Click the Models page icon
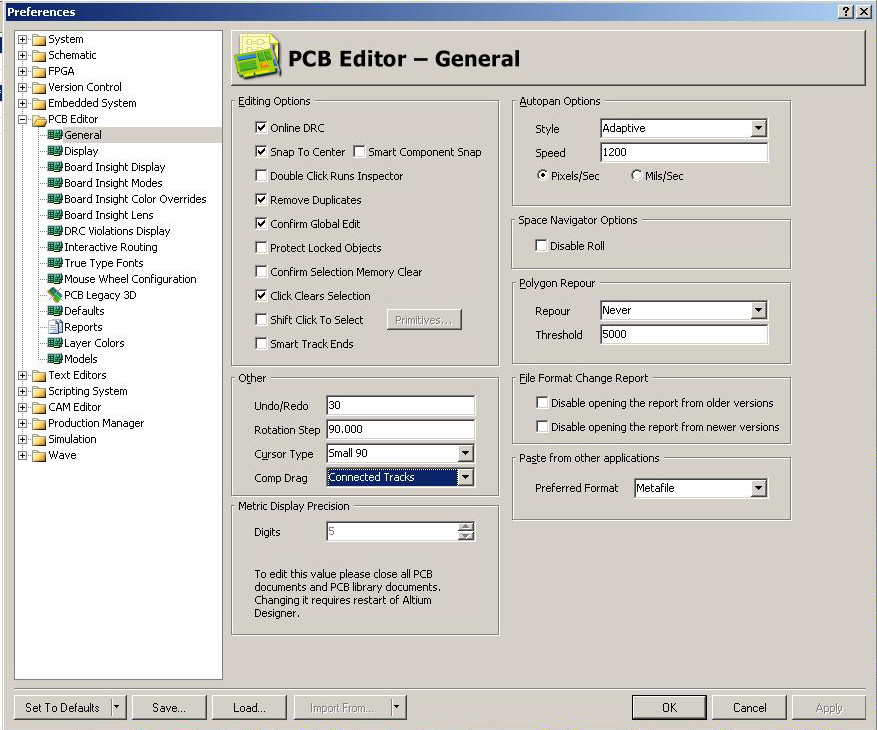The image size is (877, 730). pyautogui.click(x=55, y=359)
